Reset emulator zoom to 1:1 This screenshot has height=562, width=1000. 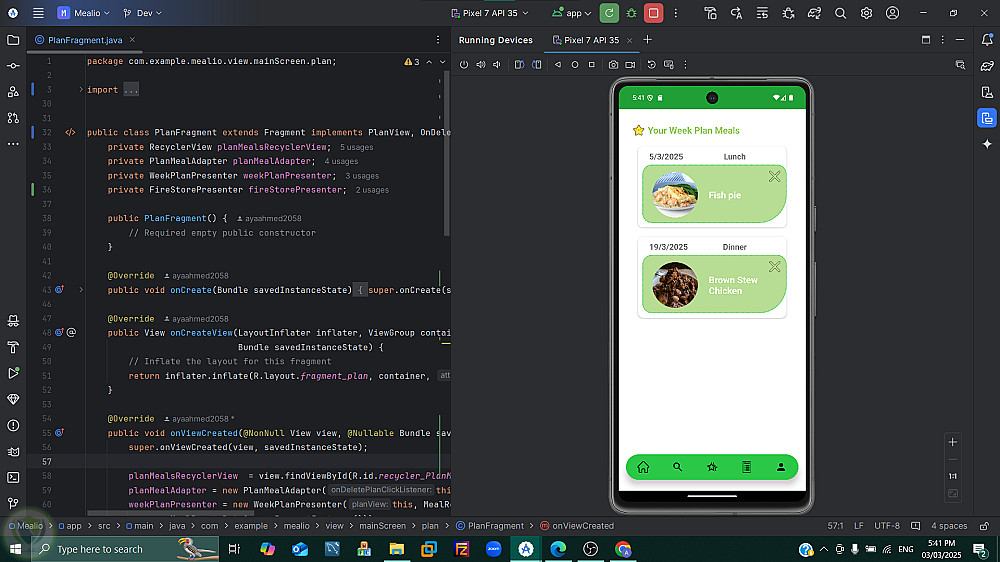tap(953, 476)
